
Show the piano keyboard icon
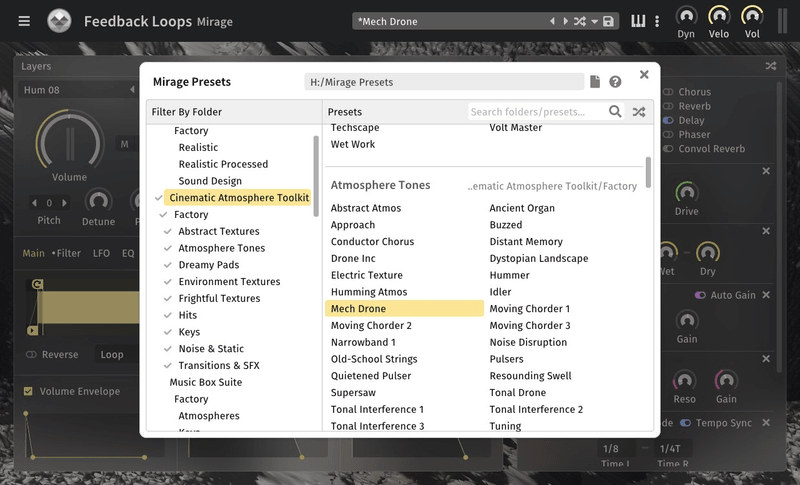[638, 21]
